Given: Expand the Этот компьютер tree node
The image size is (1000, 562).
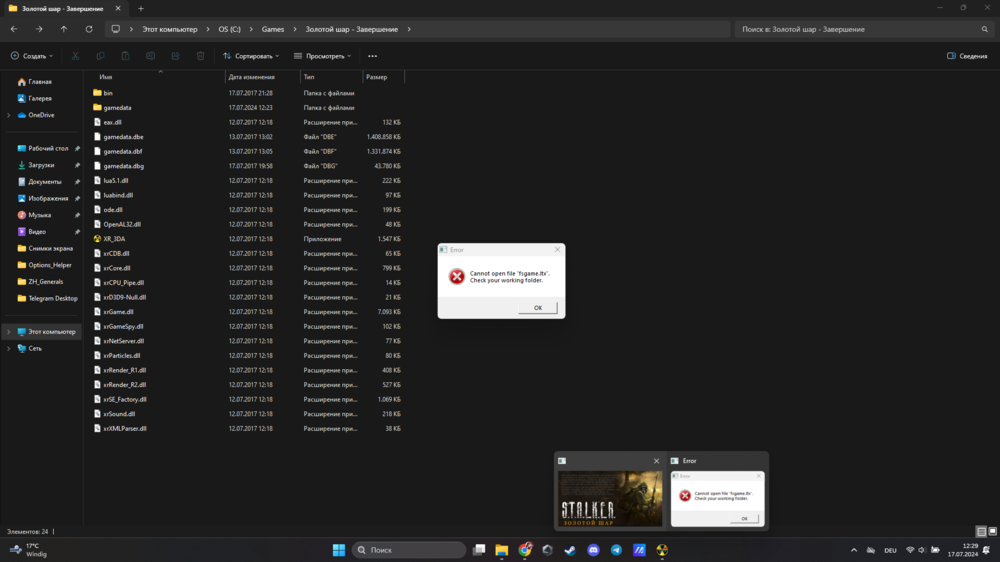Looking at the screenshot, I should [9, 331].
